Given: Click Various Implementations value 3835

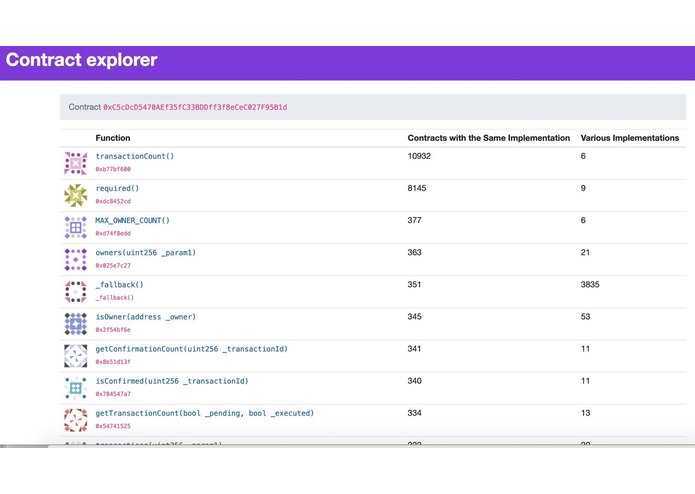Looking at the screenshot, I should pyautogui.click(x=590, y=284).
